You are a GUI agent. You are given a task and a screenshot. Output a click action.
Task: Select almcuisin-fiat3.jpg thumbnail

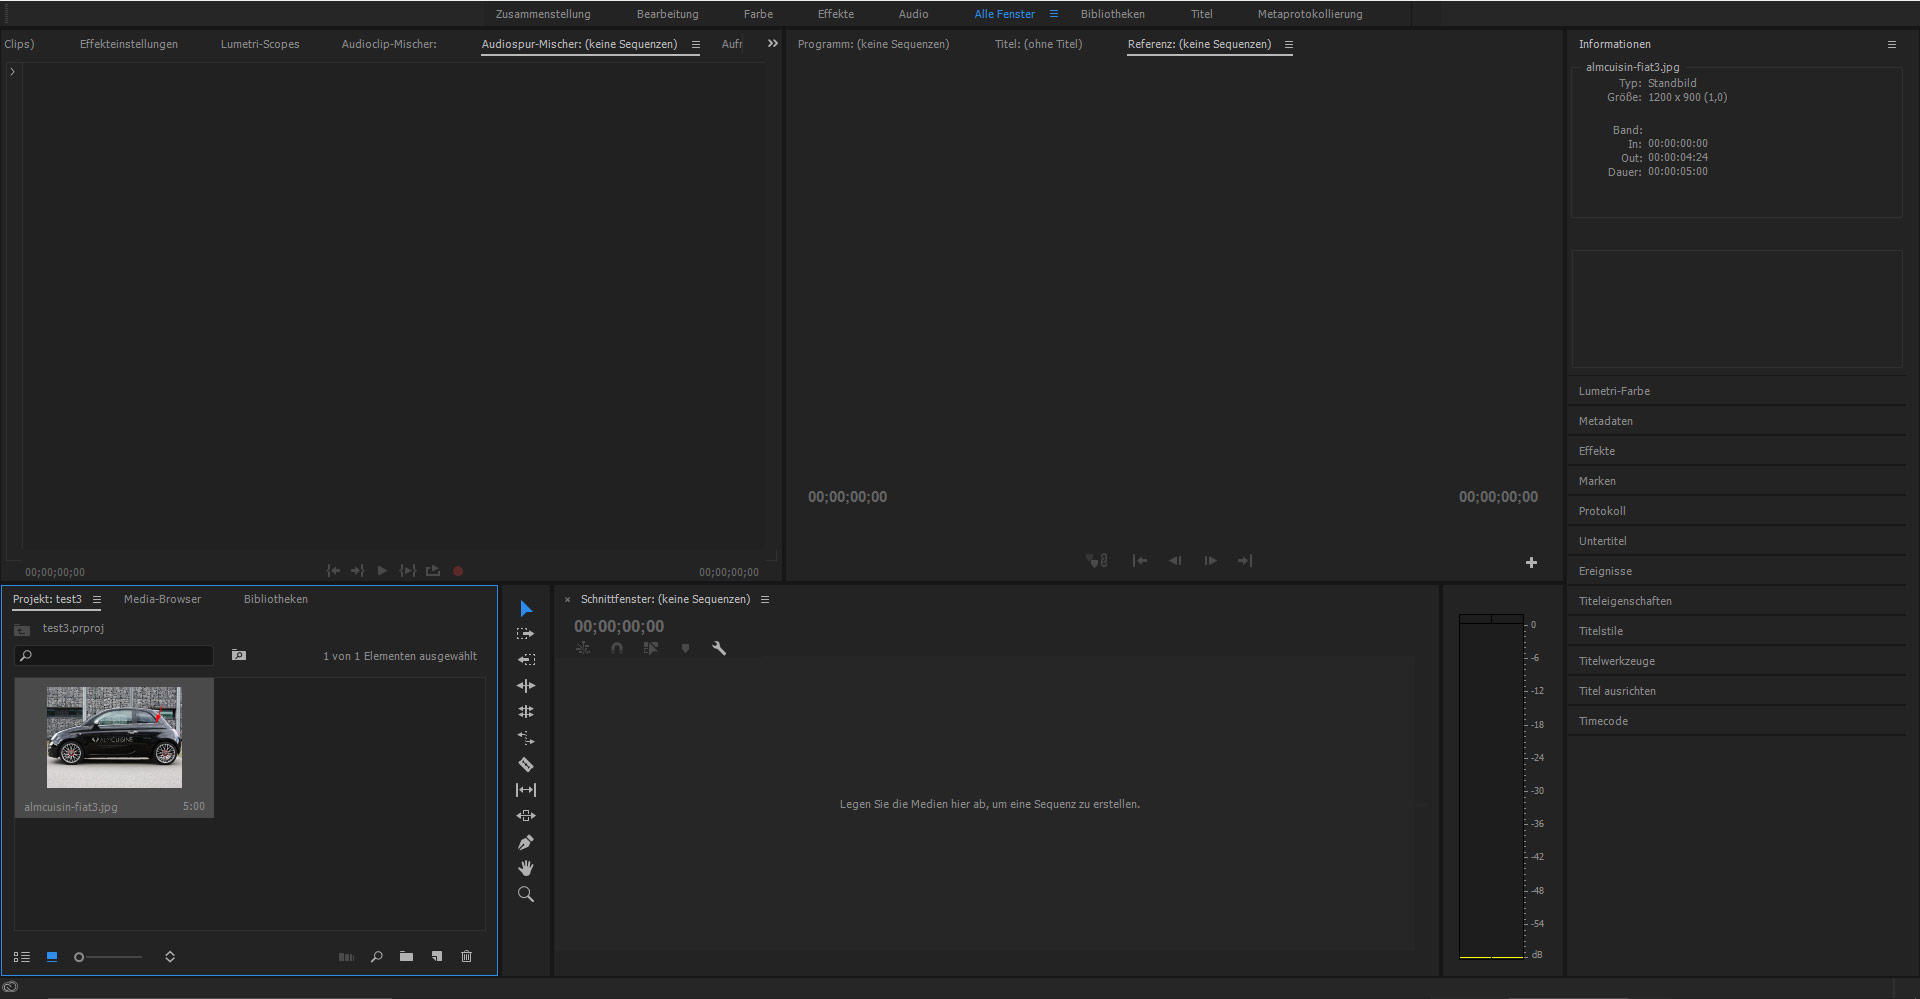point(114,737)
